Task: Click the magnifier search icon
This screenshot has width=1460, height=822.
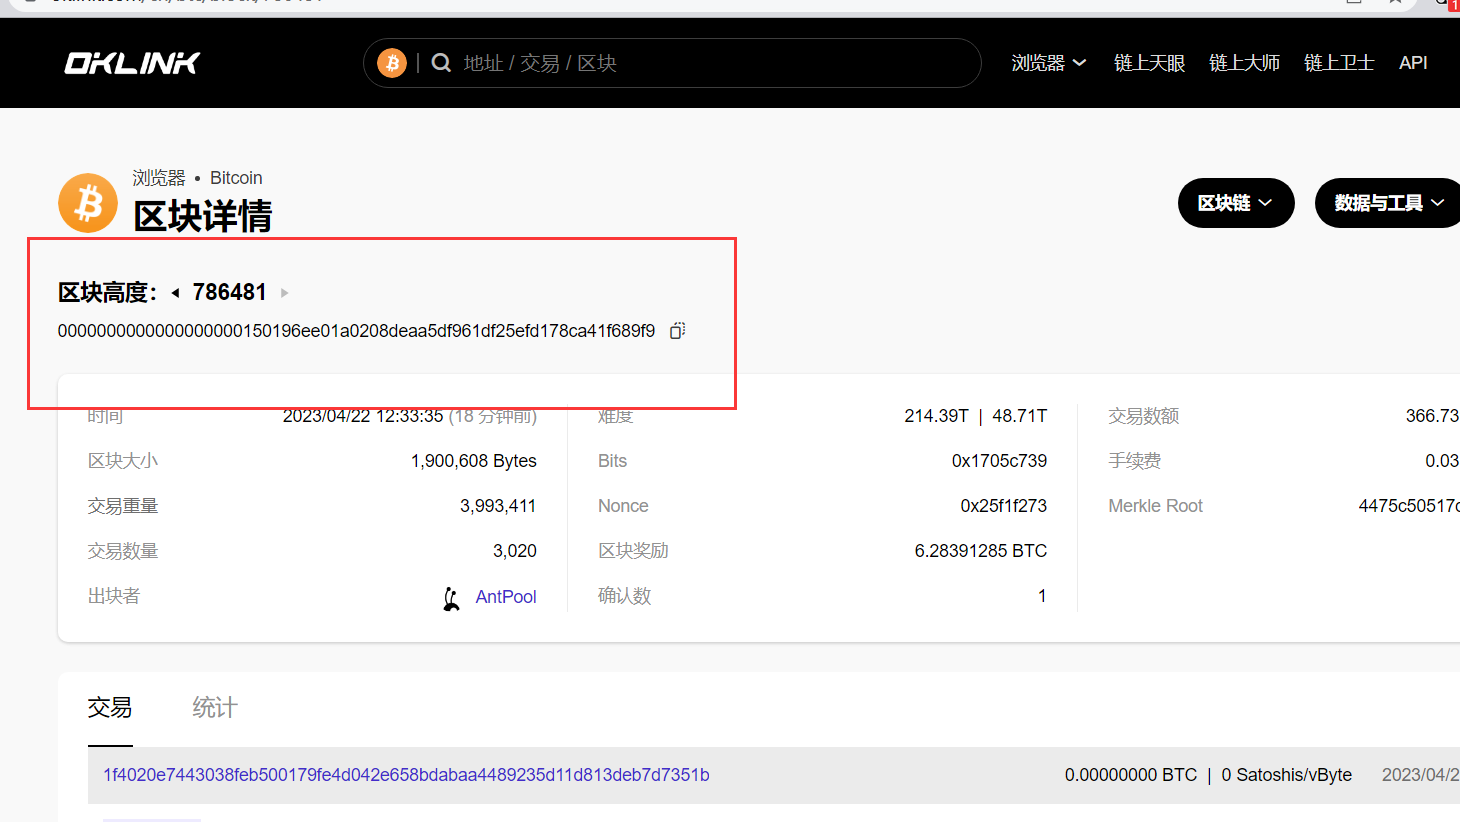Action: [x=441, y=63]
